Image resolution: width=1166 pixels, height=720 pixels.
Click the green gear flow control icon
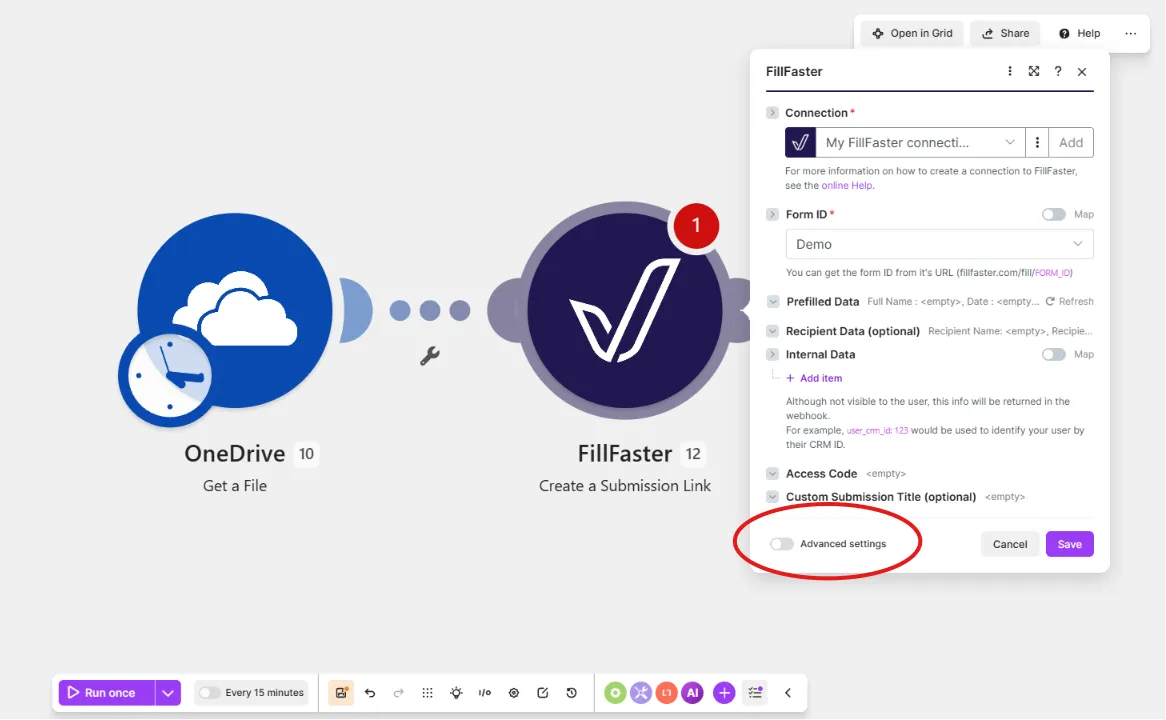tap(615, 692)
